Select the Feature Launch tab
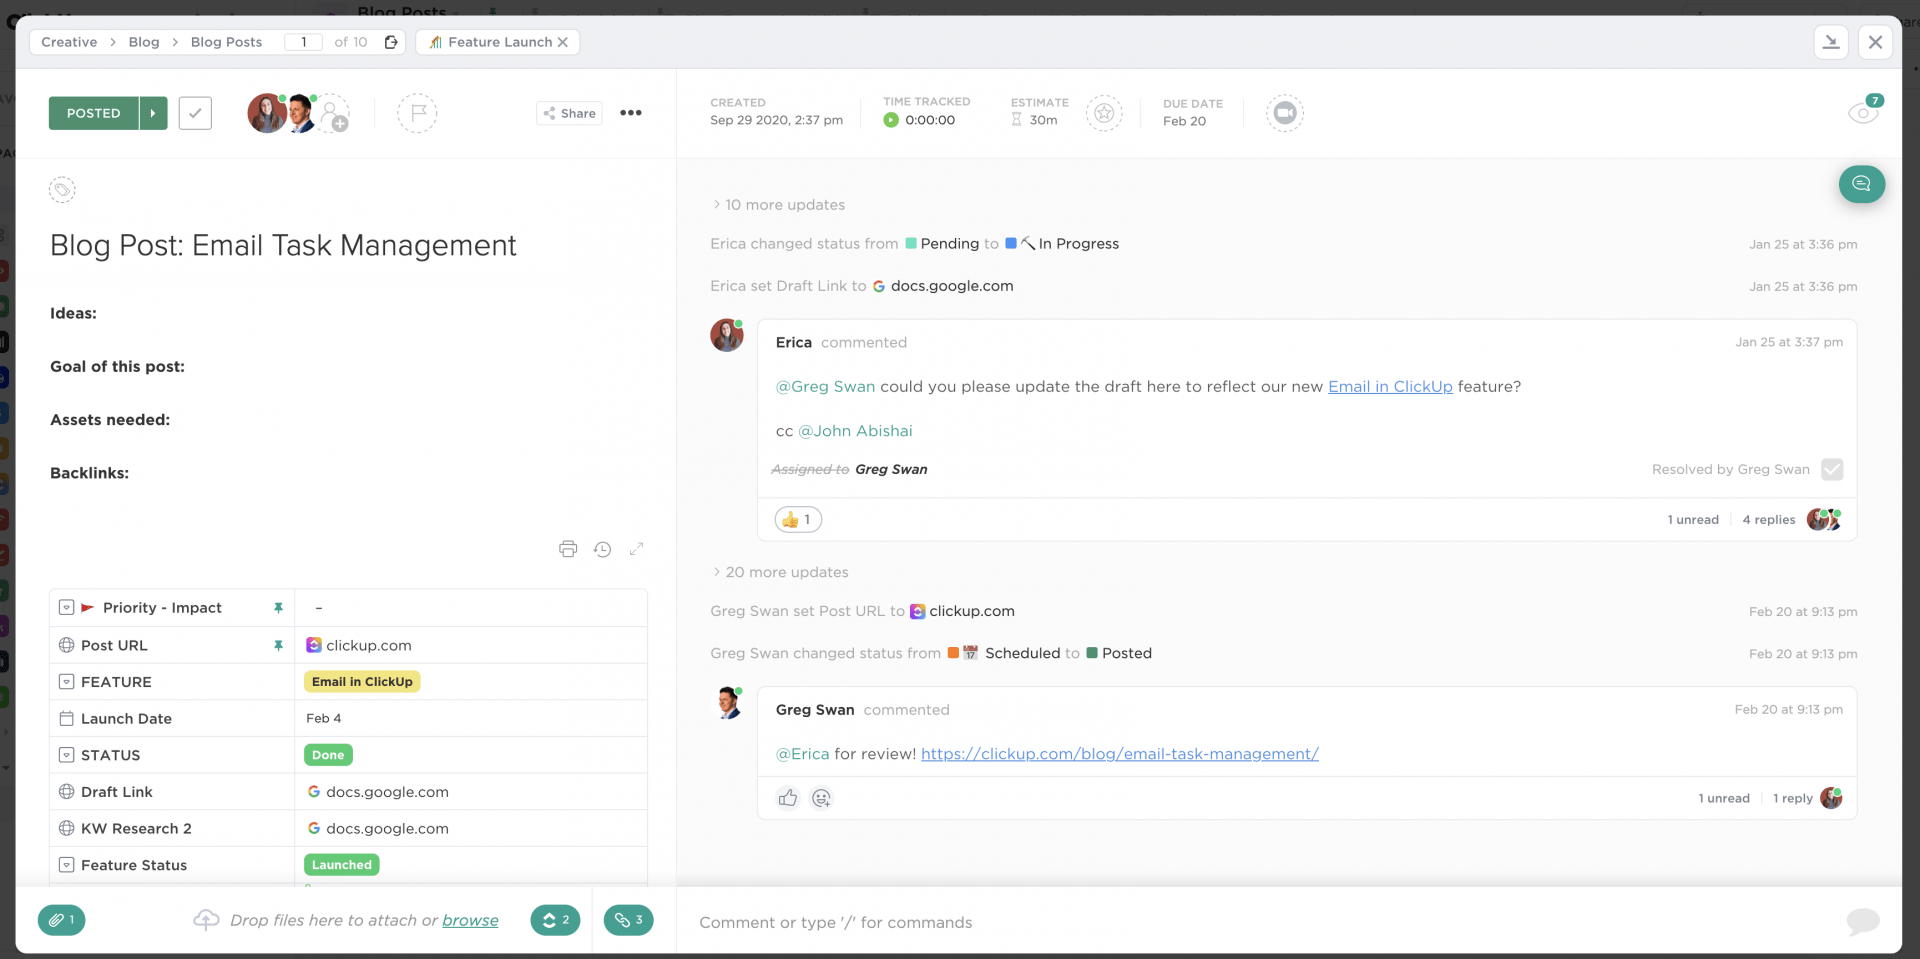 (x=499, y=42)
